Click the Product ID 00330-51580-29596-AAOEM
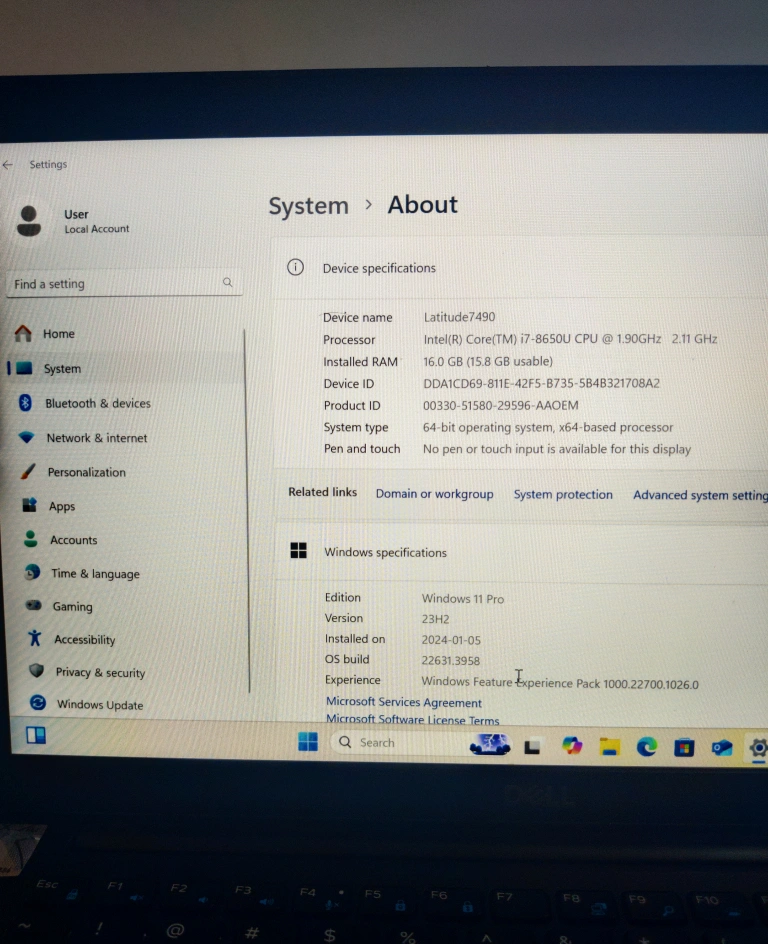Screen dimensions: 768x944 pos(501,405)
